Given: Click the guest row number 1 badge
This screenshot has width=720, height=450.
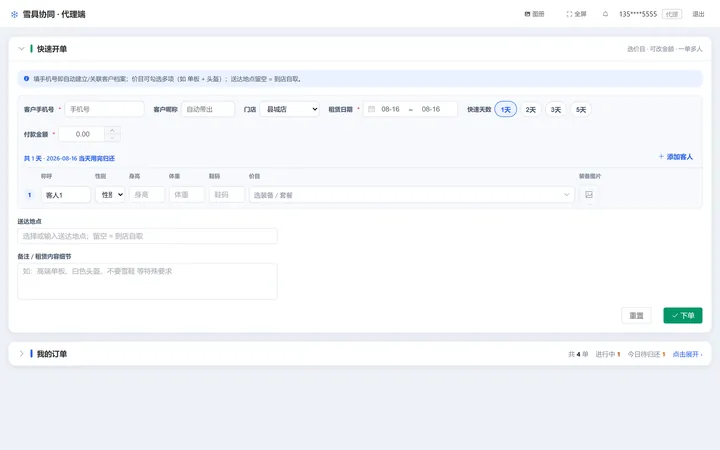Looking at the screenshot, I should [x=29, y=195].
